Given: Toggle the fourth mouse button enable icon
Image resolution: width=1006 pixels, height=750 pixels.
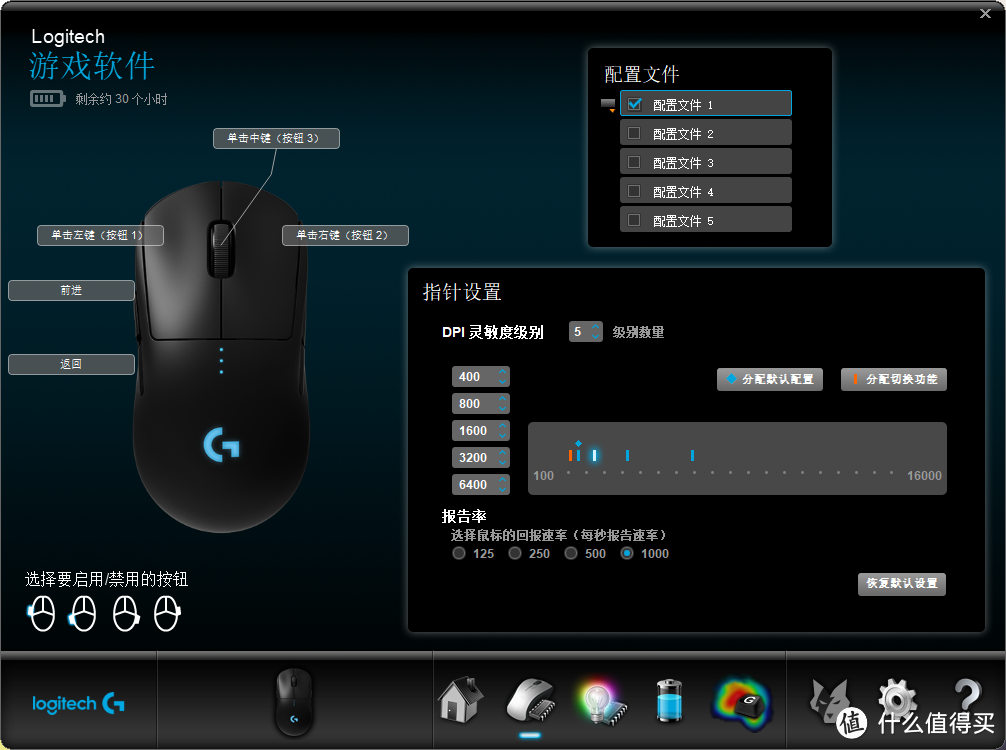Looking at the screenshot, I should click(167, 613).
